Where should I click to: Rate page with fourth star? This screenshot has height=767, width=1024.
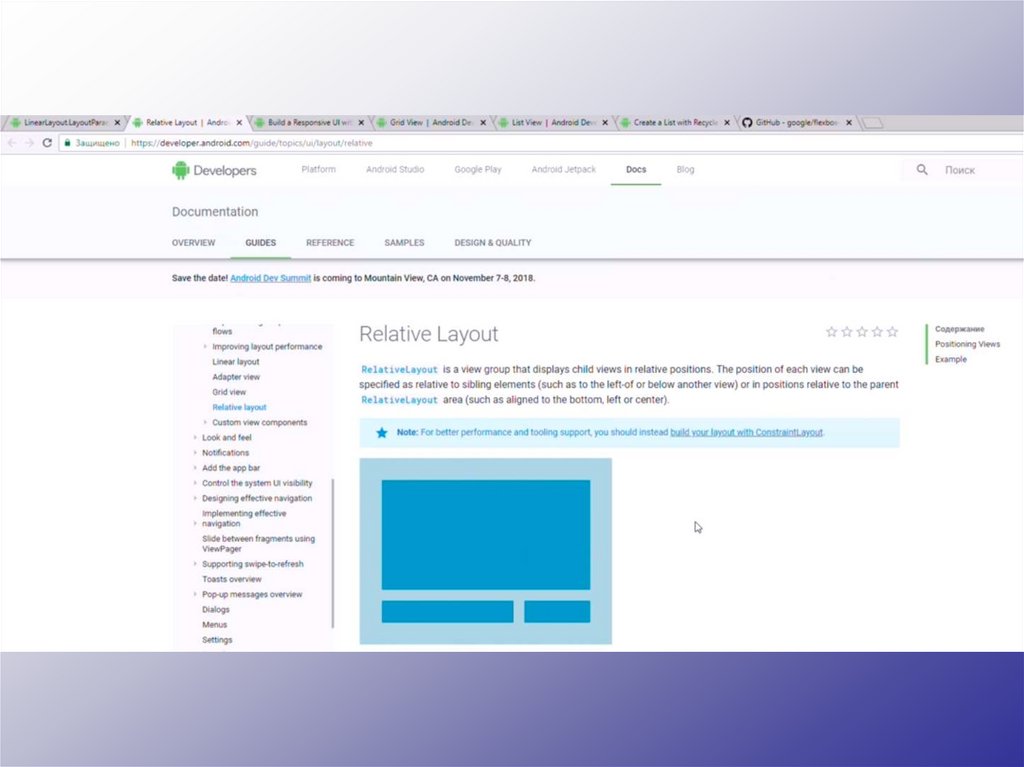(877, 332)
